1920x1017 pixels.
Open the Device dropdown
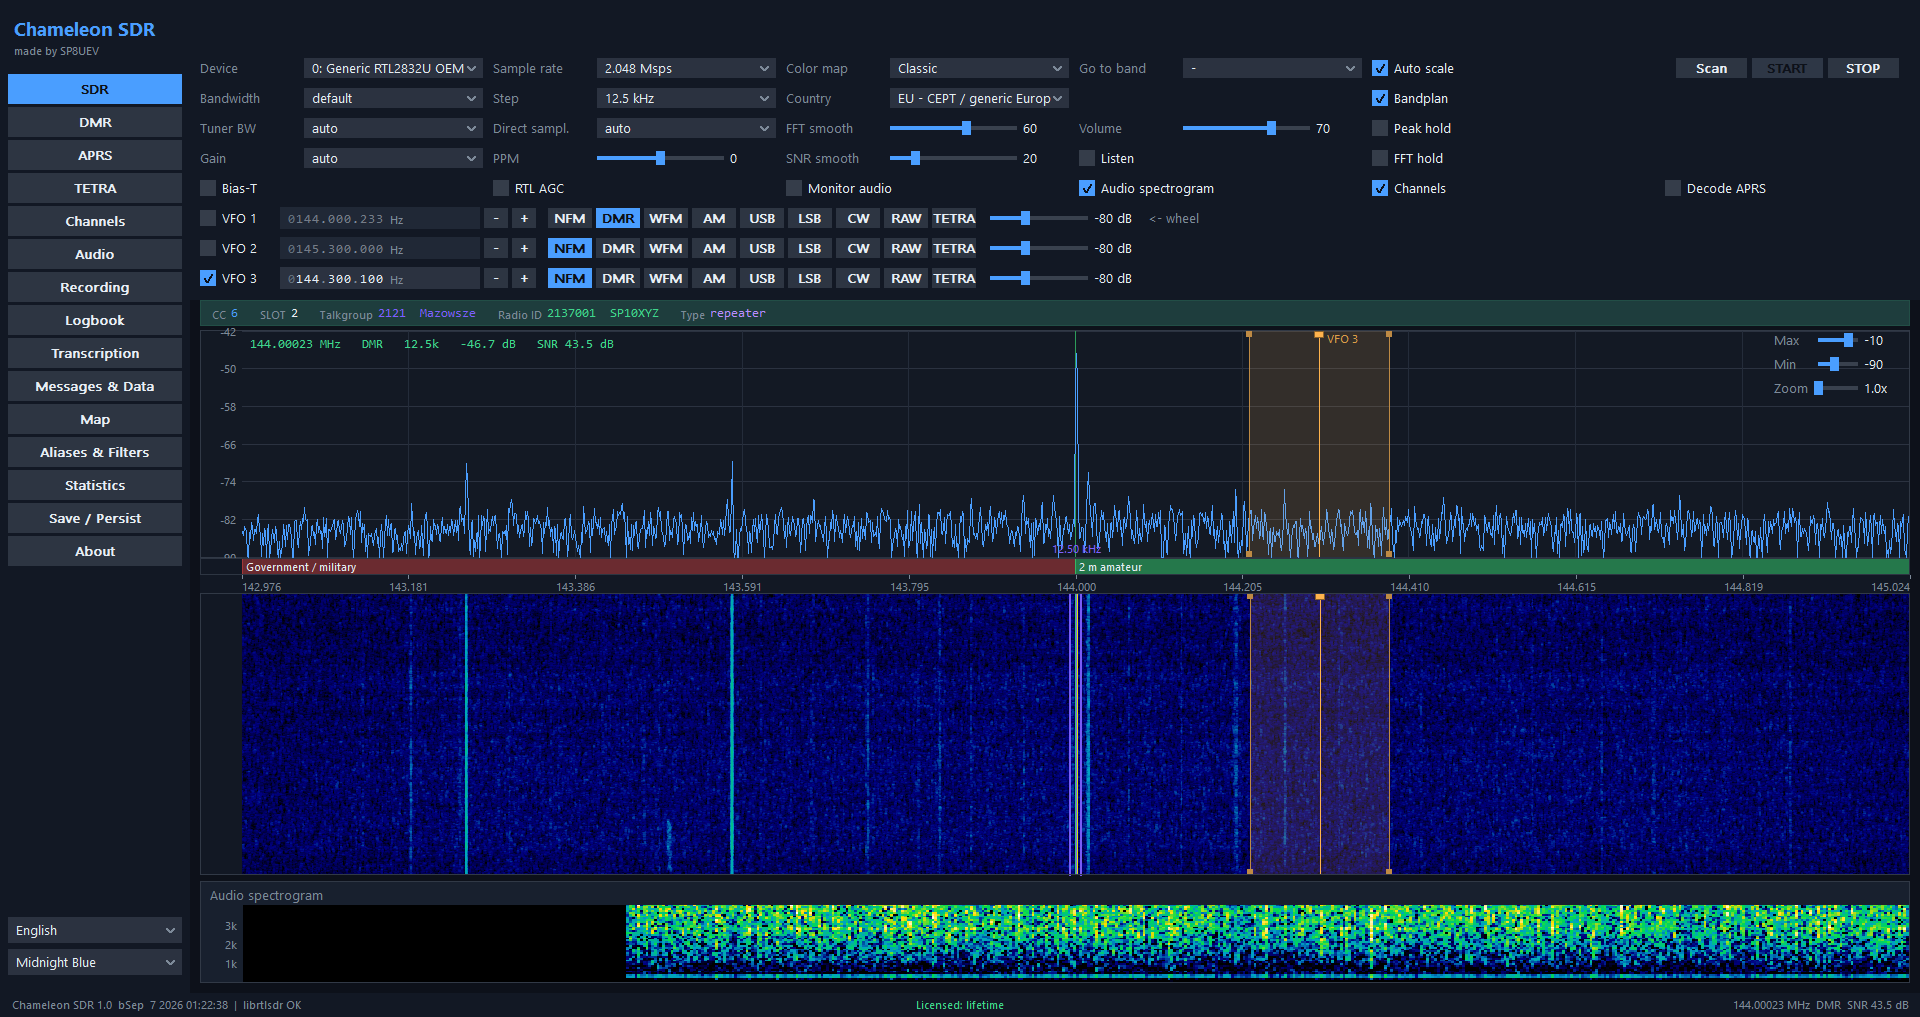tap(393, 68)
